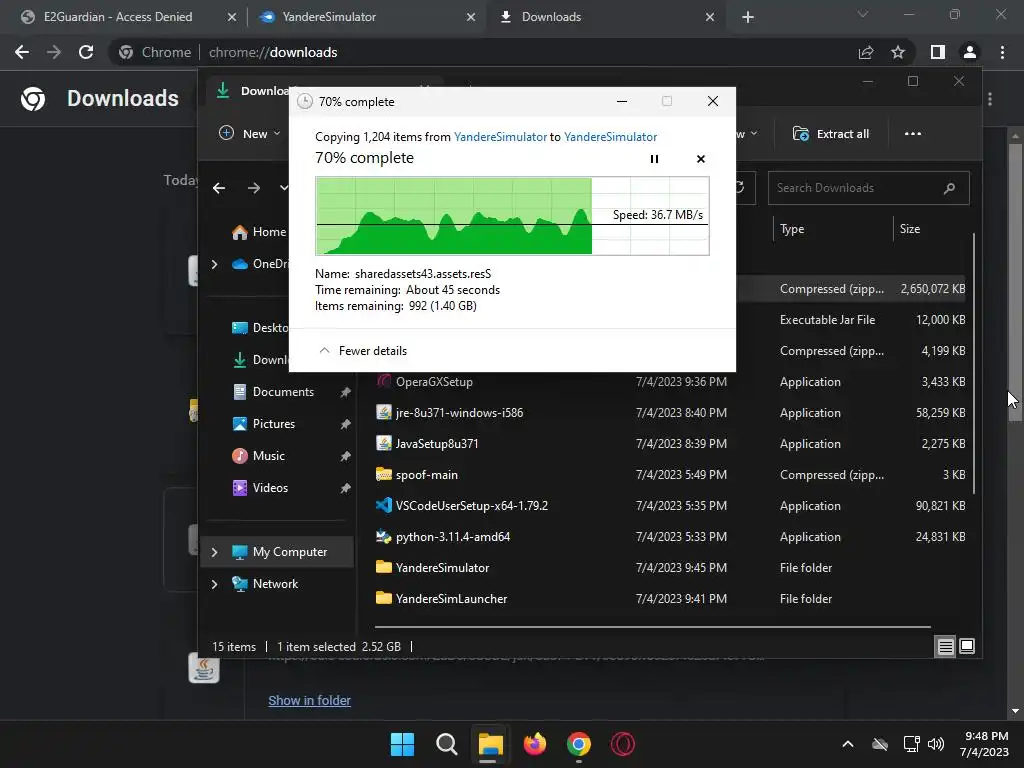Go back in Chrome
The height and width of the screenshot is (768, 1024).
tap(22, 52)
